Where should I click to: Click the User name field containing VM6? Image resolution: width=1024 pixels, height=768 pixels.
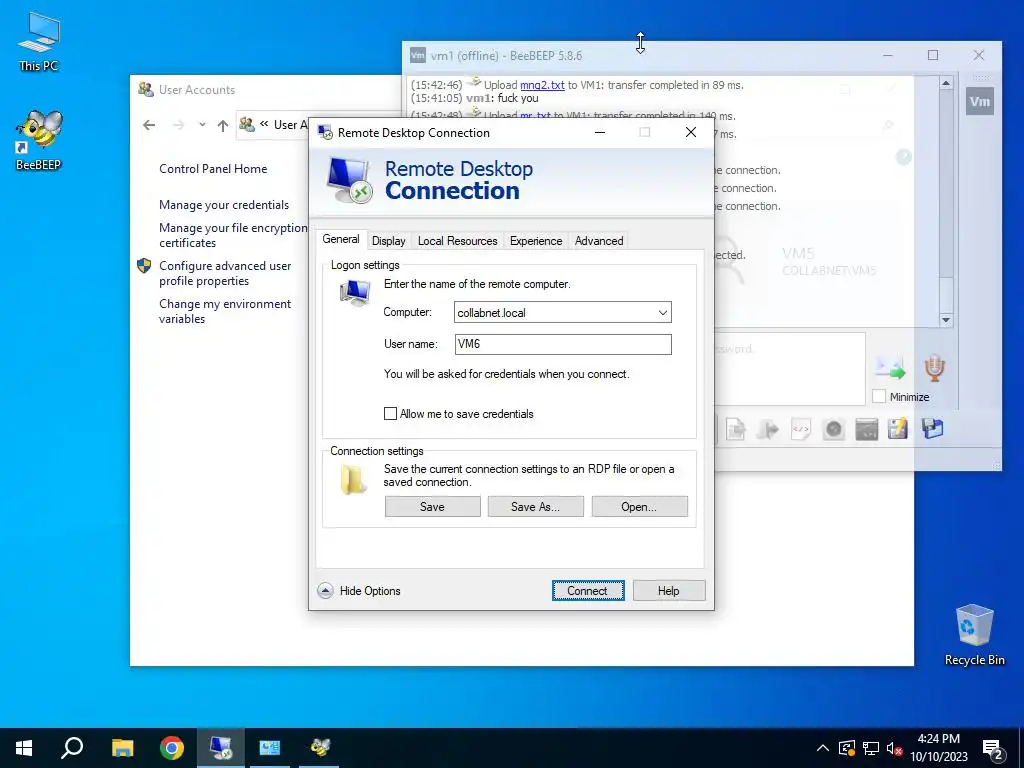click(x=563, y=344)
